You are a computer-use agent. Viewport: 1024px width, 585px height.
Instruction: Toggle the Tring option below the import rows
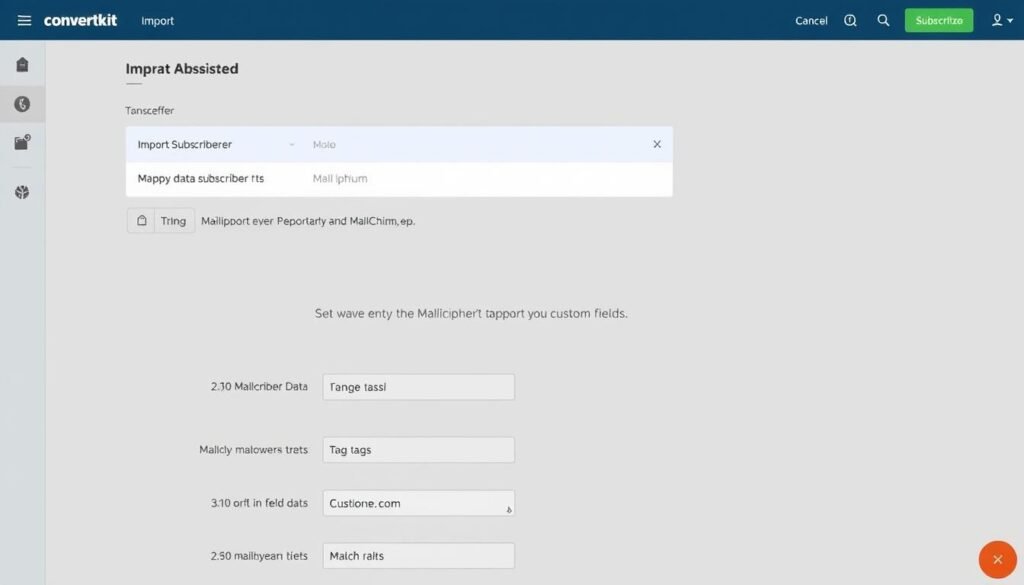(x=172, y=220)
